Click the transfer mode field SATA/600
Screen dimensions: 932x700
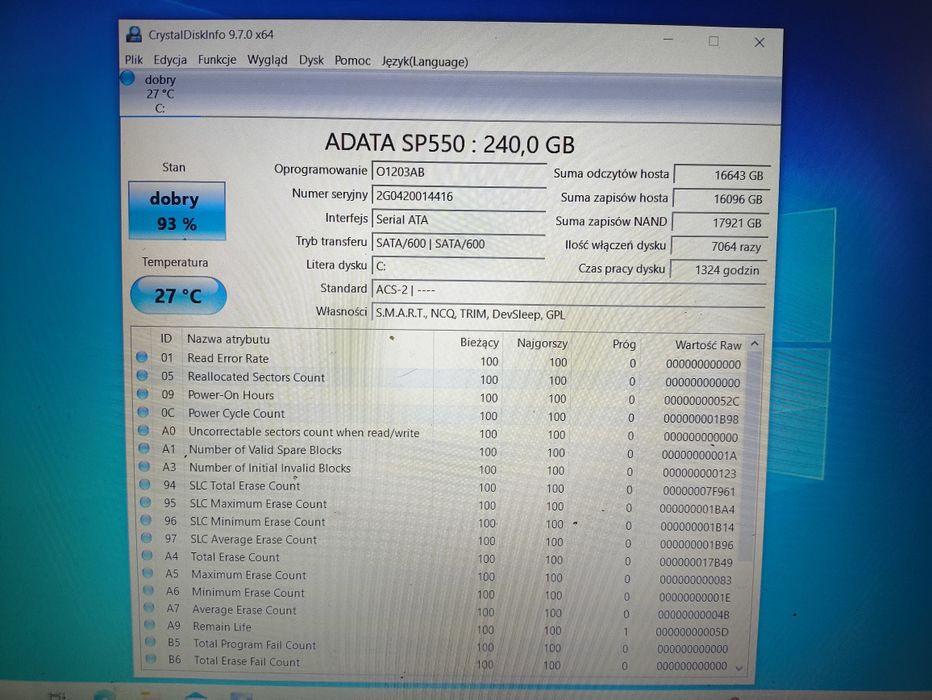click(458, 244)
